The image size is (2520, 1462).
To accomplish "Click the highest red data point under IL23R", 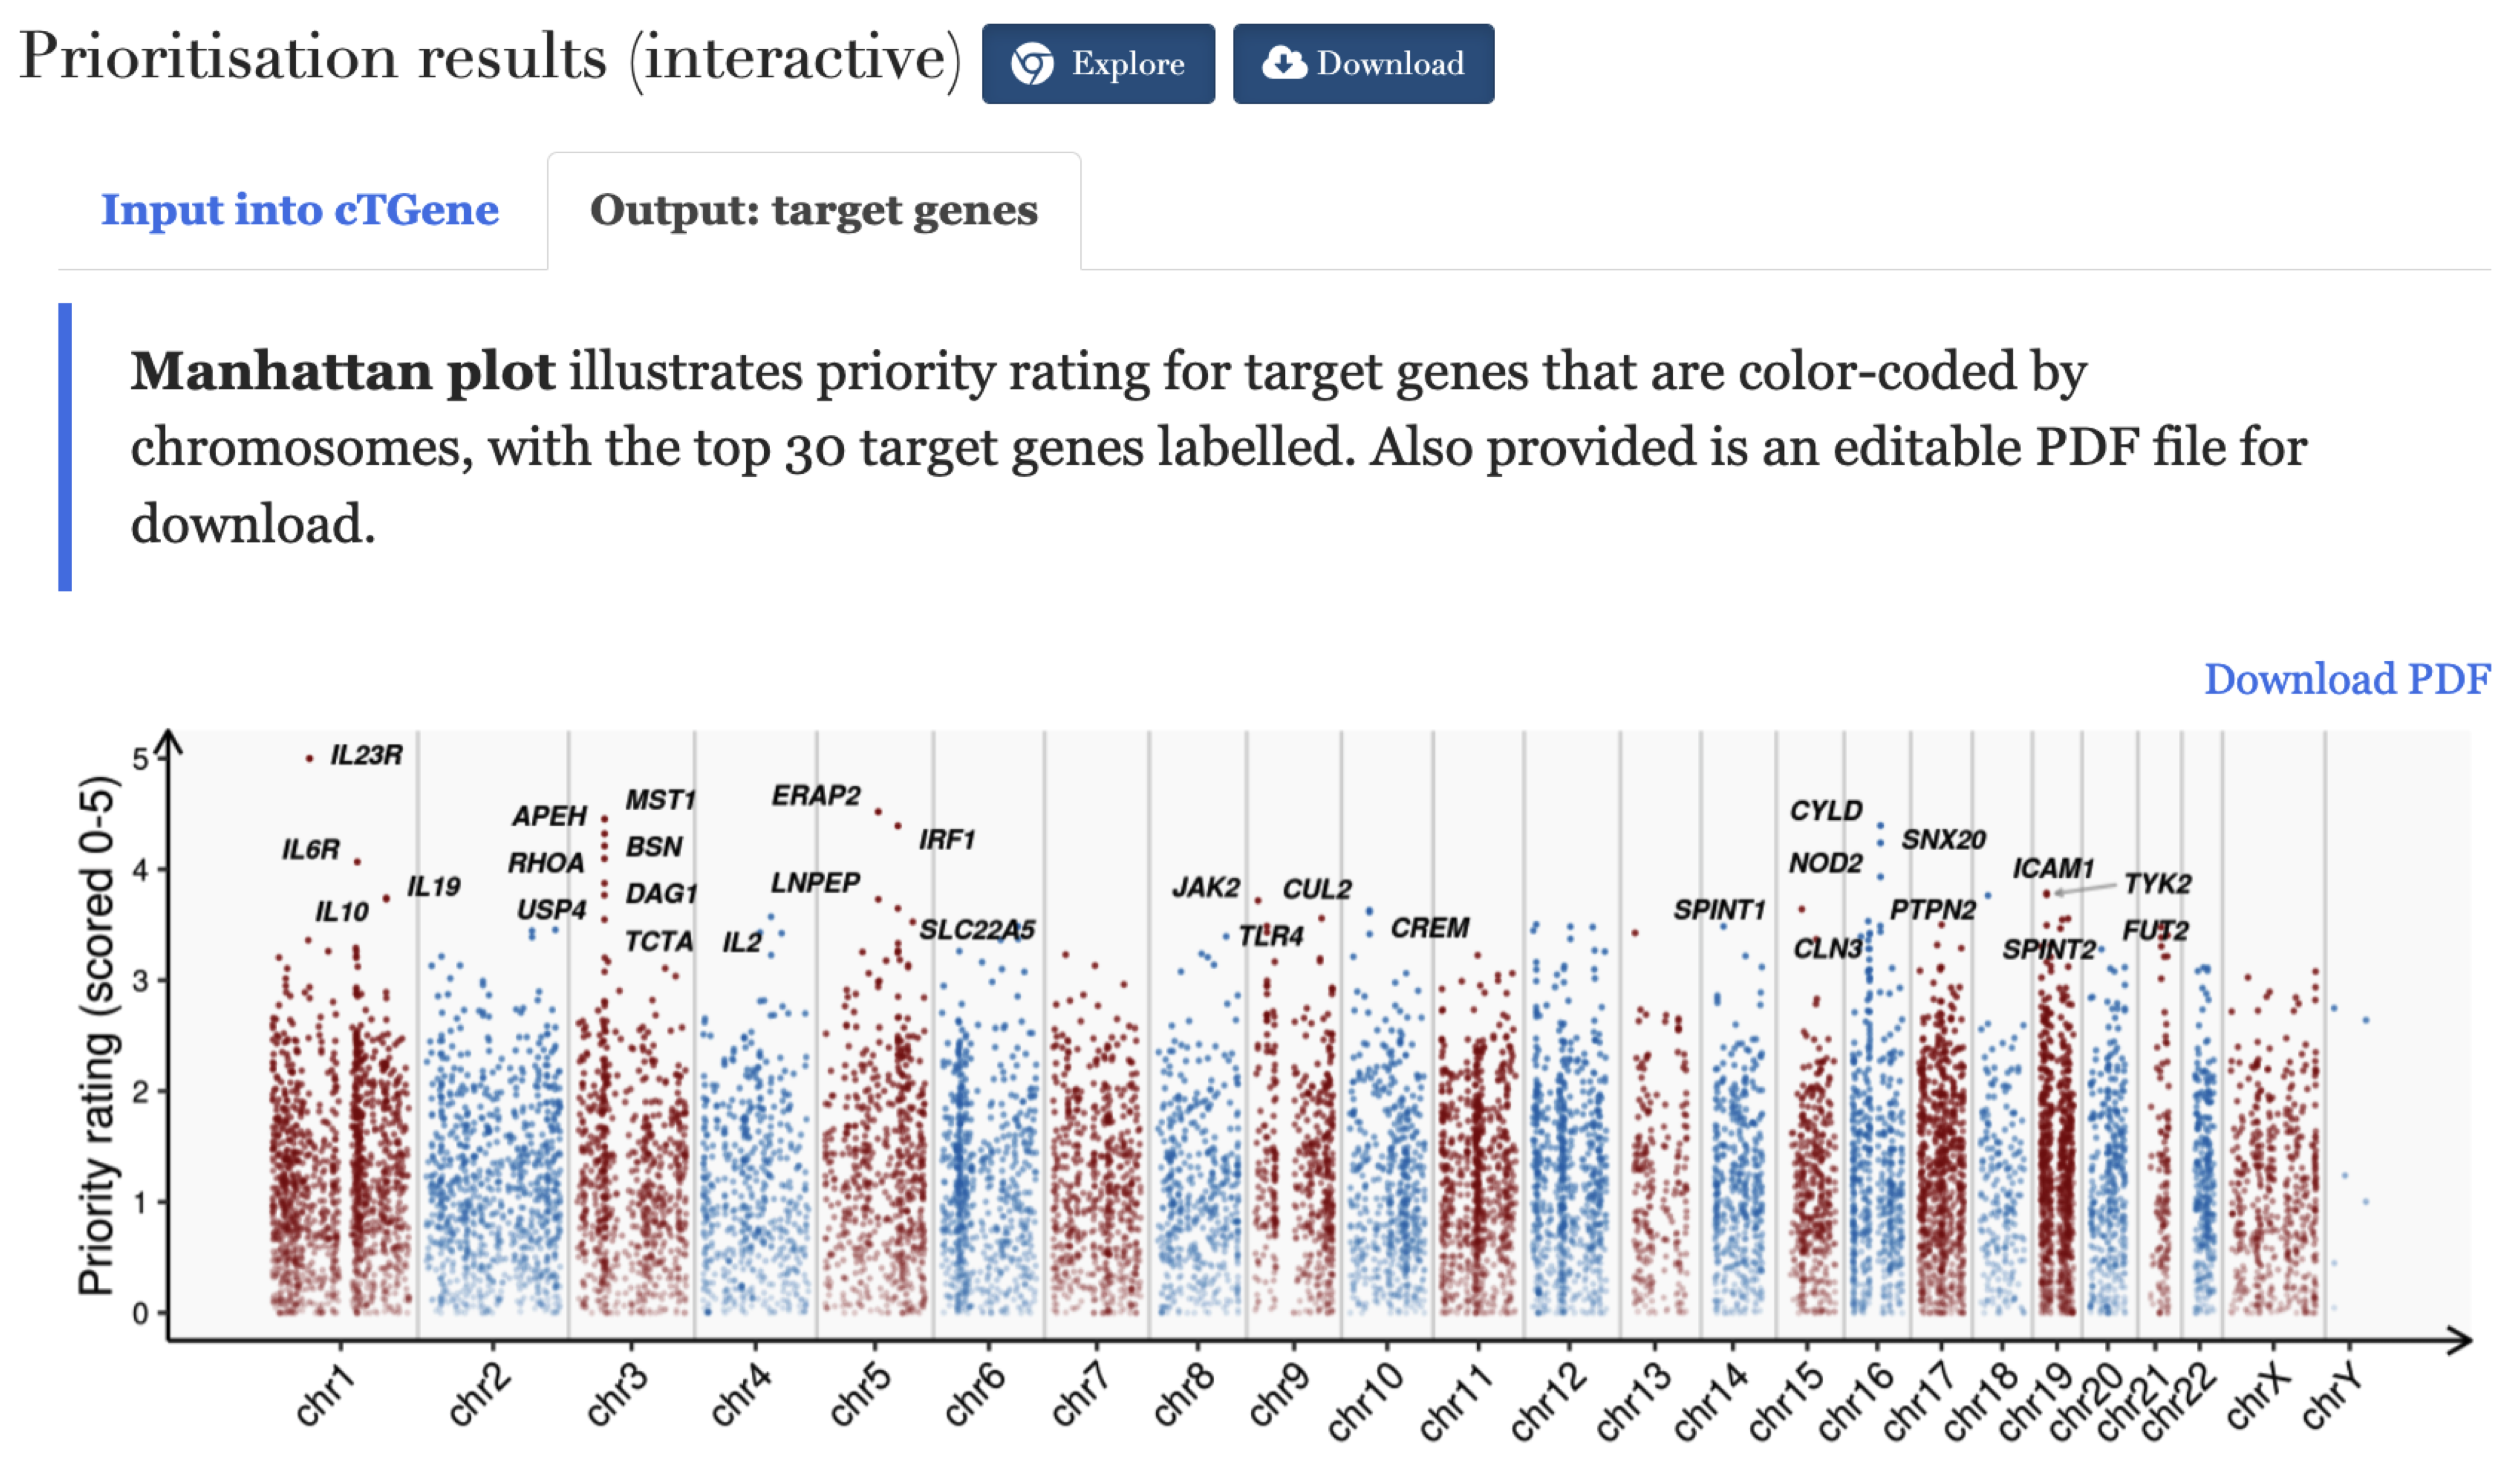I will (309, 759).
